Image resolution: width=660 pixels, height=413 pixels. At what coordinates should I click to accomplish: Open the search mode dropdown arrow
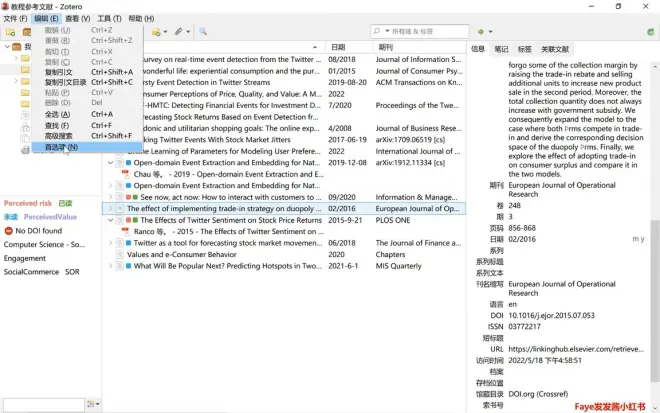point(387,31)
